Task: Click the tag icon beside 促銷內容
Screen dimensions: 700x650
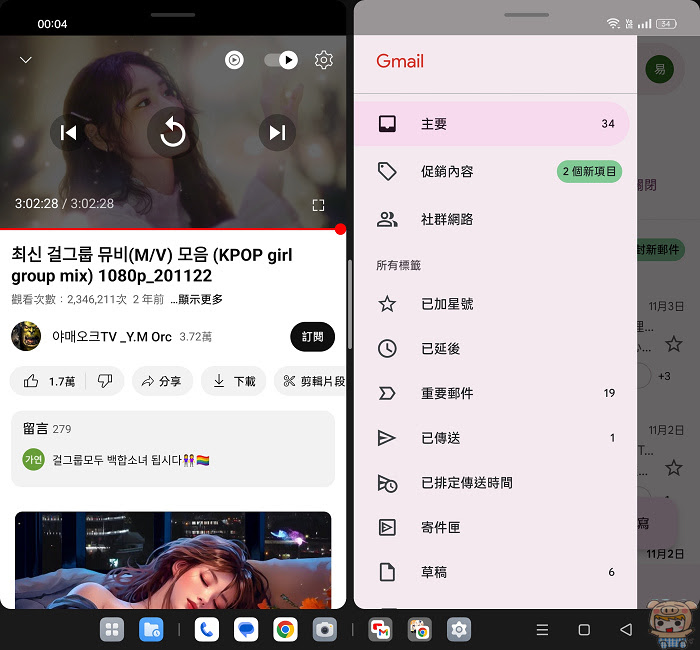Action: (387, 171)
